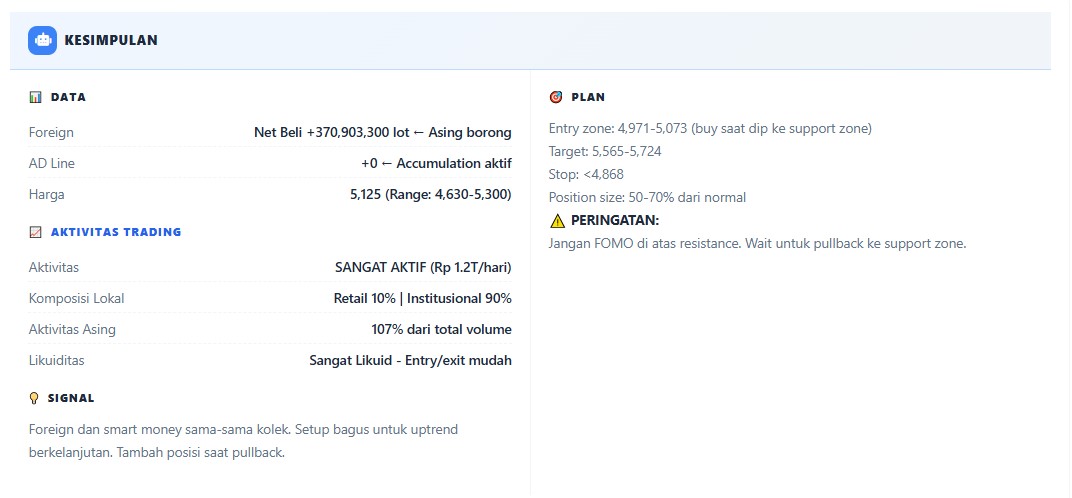Click the Jangan FOMO warning text

click(x=757, y=243)
